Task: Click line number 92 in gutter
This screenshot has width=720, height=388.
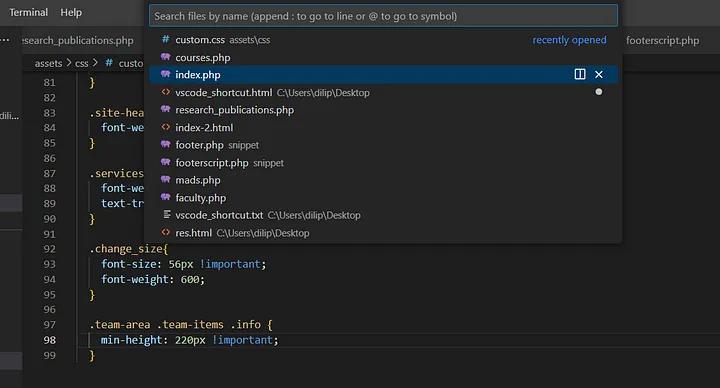Action: (x=50, y=249)
